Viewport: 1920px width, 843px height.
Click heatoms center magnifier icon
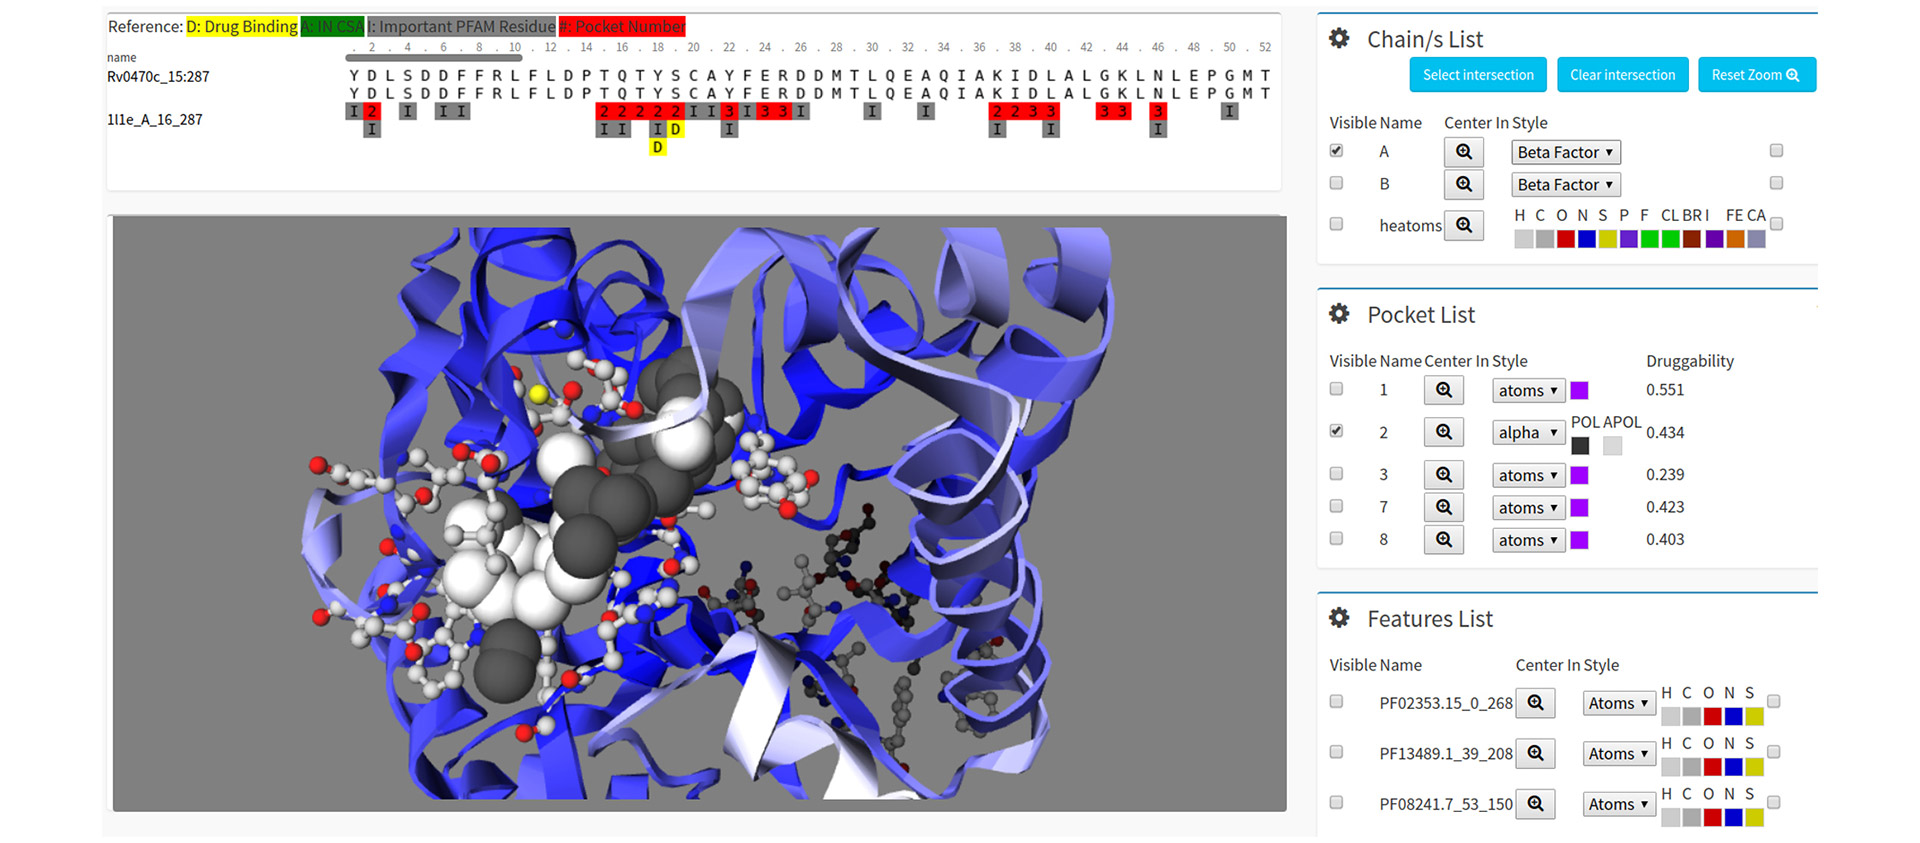pyautogui.click(x=1463, y=226)
